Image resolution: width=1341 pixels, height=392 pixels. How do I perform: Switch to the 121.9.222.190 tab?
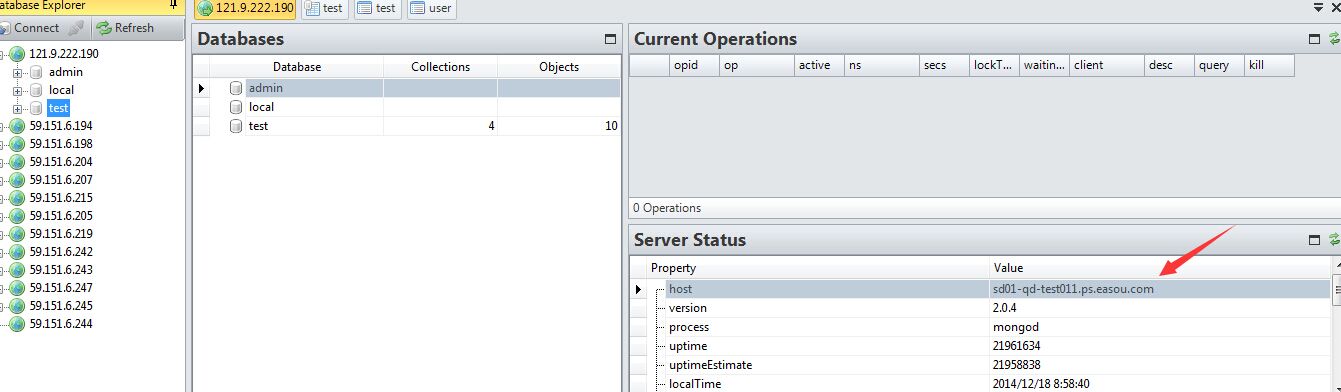(x=245, y=9)
